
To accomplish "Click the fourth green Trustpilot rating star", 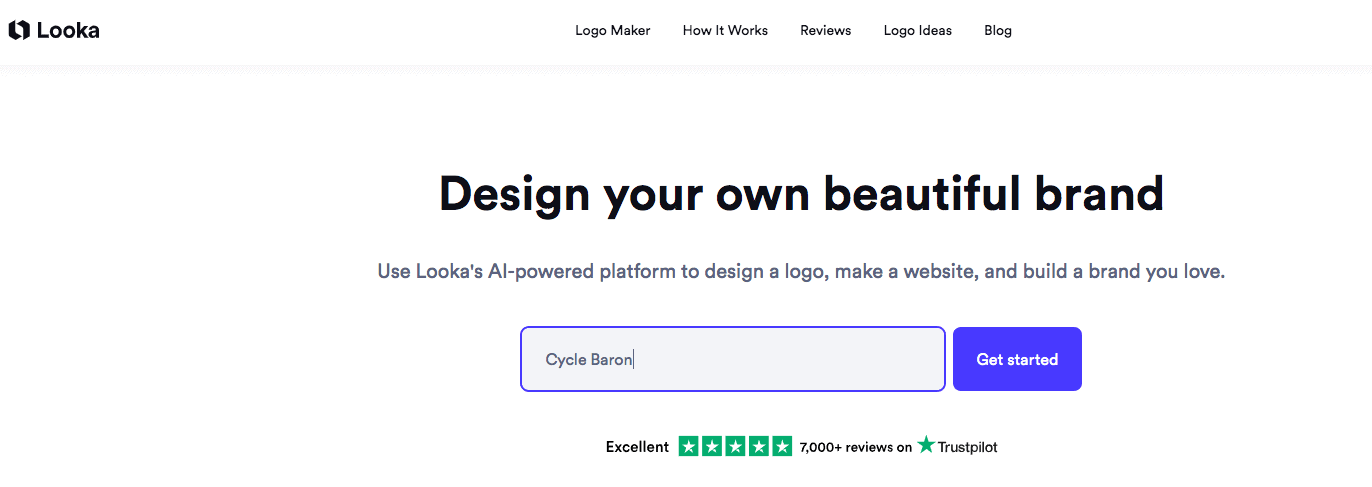I will tap(758, 447).
